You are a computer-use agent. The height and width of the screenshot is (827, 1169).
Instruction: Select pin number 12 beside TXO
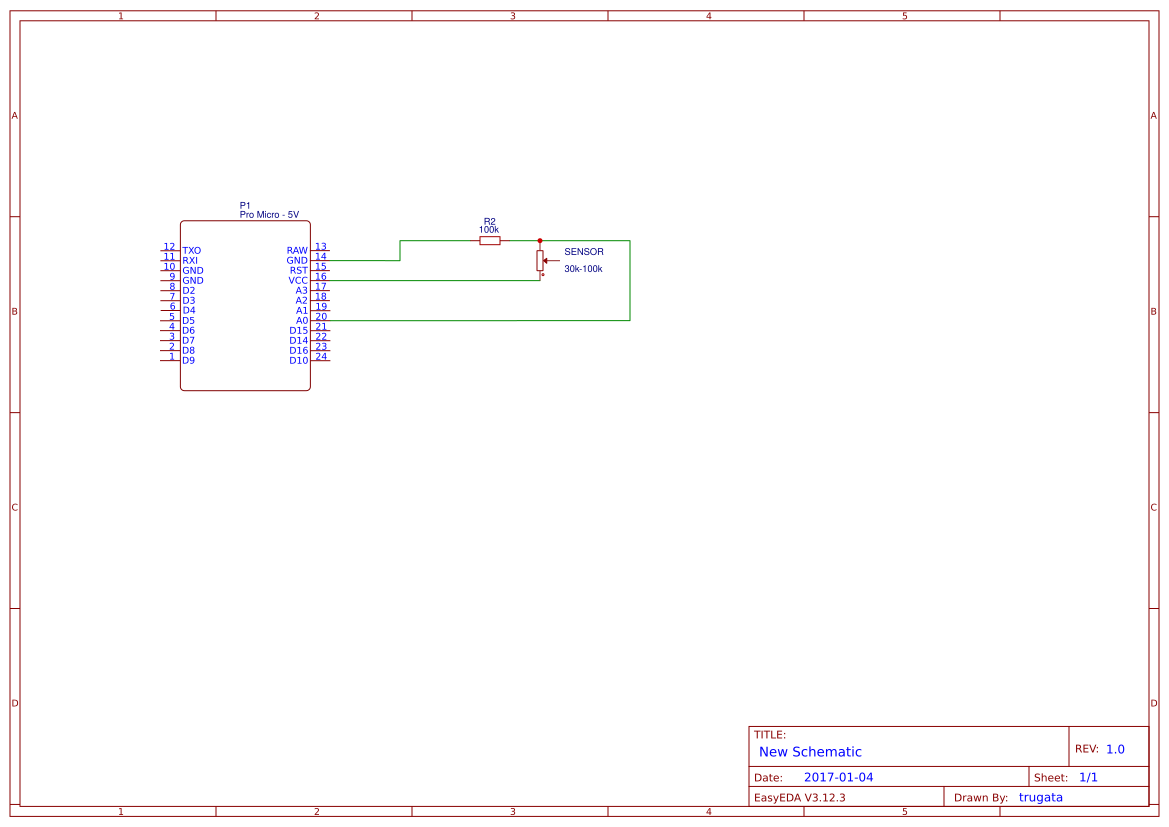click(169, 246)
